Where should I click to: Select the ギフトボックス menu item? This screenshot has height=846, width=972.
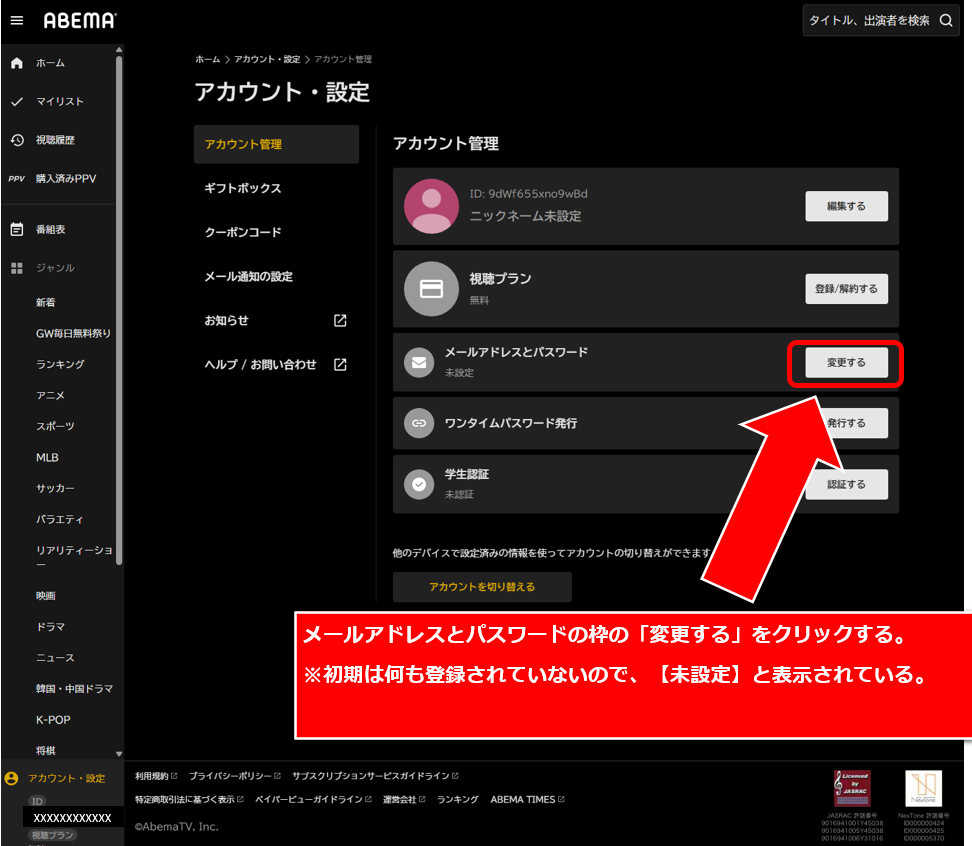pos(243,188)
